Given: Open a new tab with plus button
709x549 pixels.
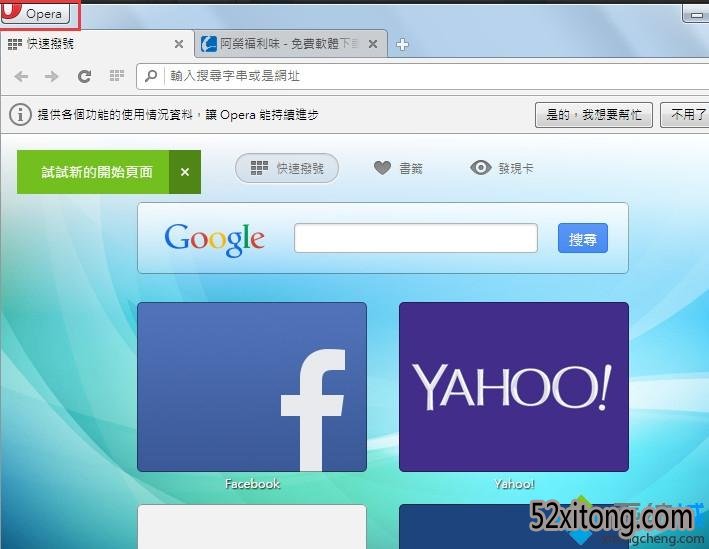Looking at the screenshot, I should pos(402,44).
